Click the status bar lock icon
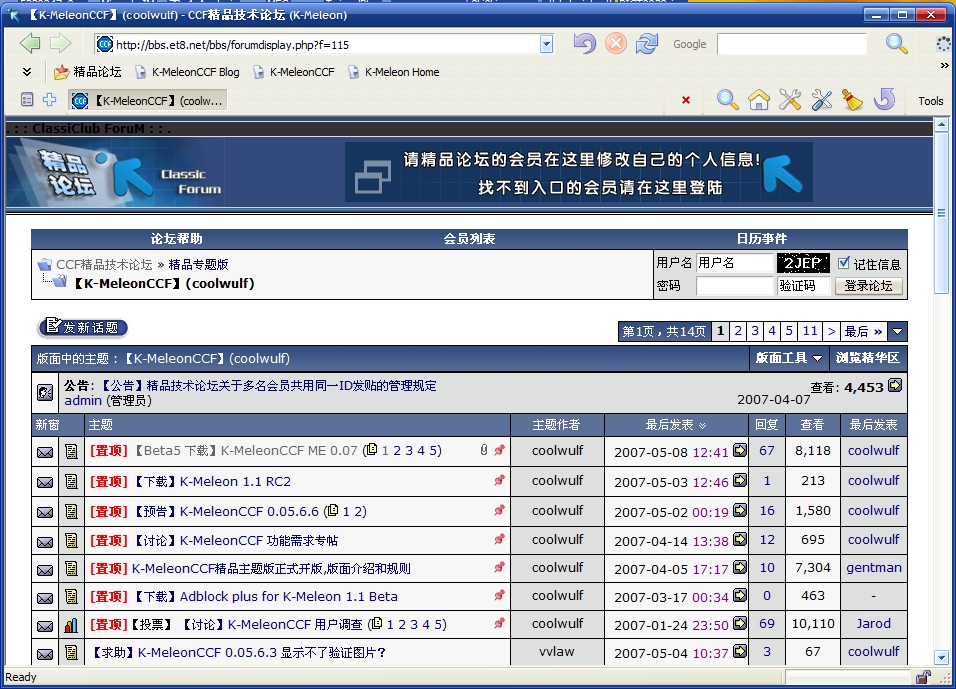 coord(923,677)
